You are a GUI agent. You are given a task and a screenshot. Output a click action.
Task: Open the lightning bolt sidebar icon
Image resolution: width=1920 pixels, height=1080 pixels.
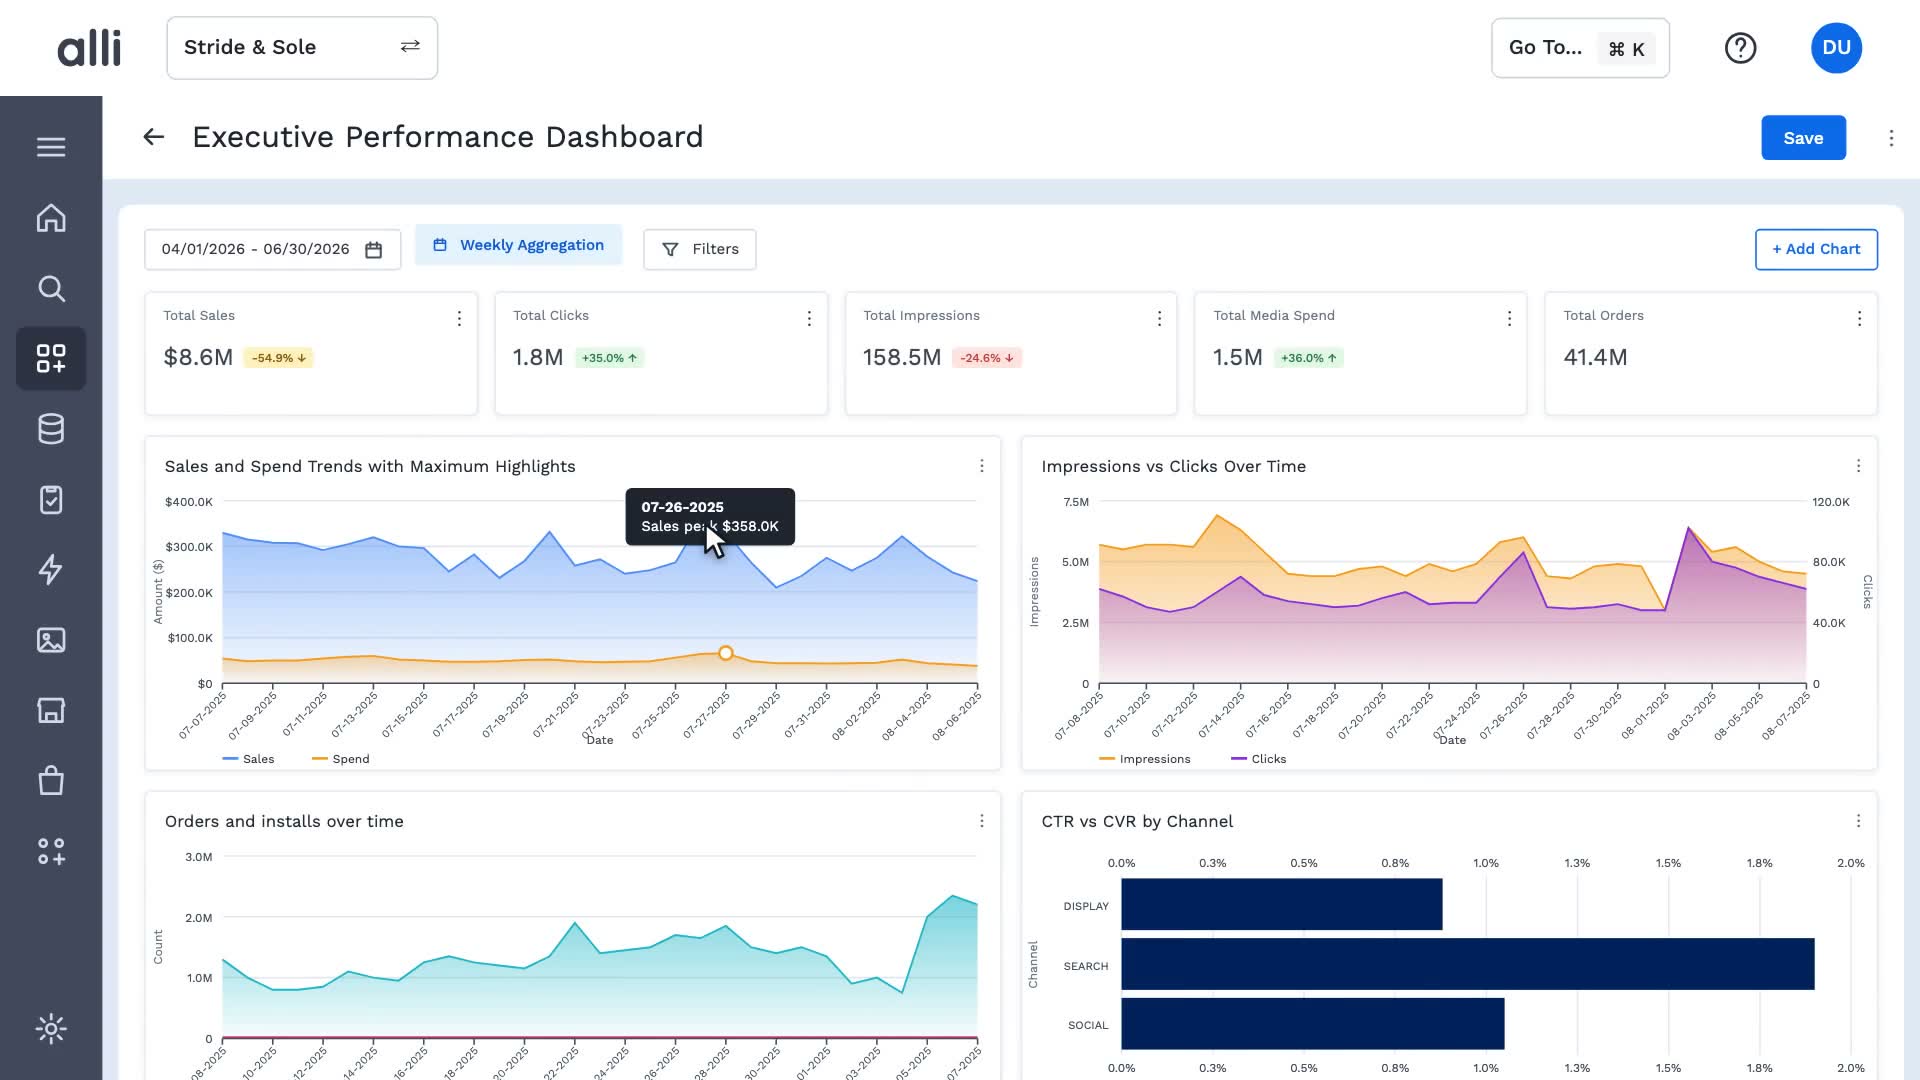51,569
